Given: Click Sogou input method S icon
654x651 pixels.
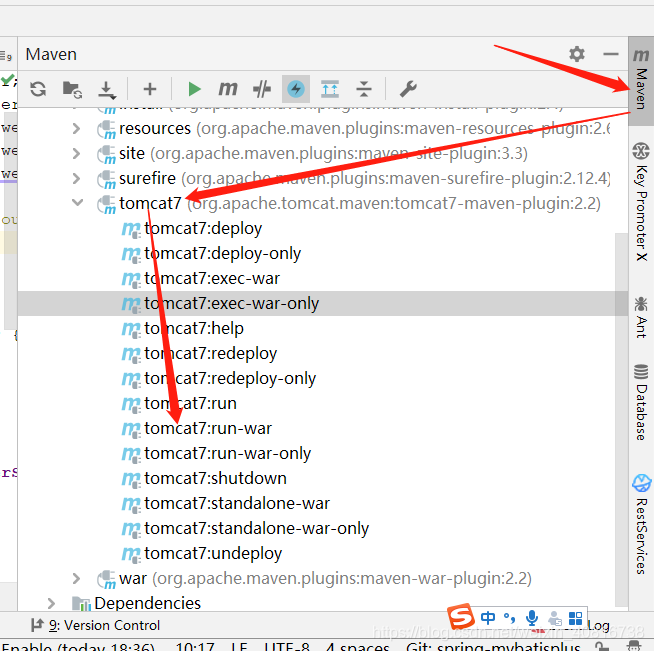Looking at the screenshot, I should pos(460,616).
